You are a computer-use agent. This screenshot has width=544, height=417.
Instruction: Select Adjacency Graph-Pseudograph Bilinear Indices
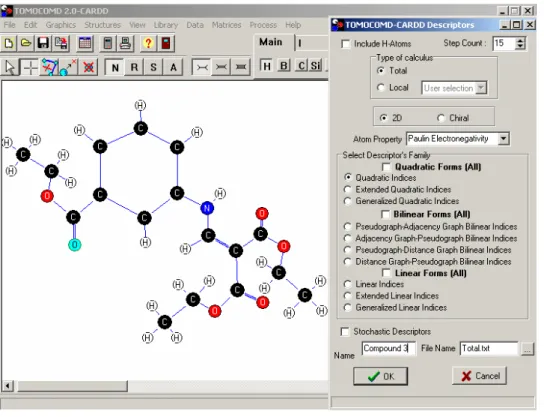348,238
